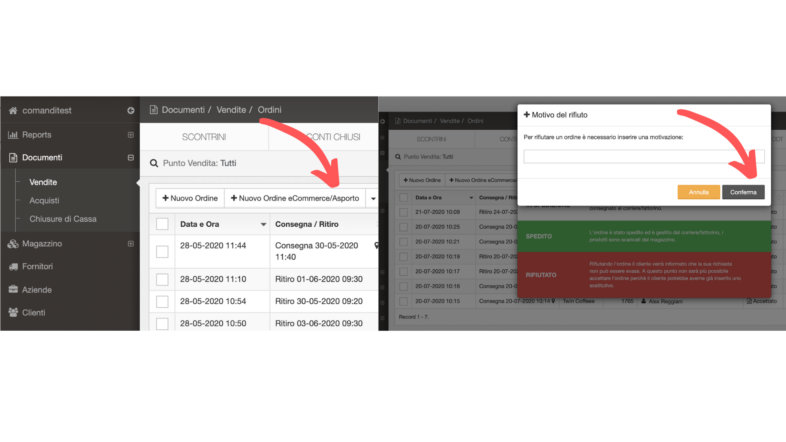Click the Aziende briefcase icon
The height and width of the screenshot is (442, 786).
click(14, 290)
